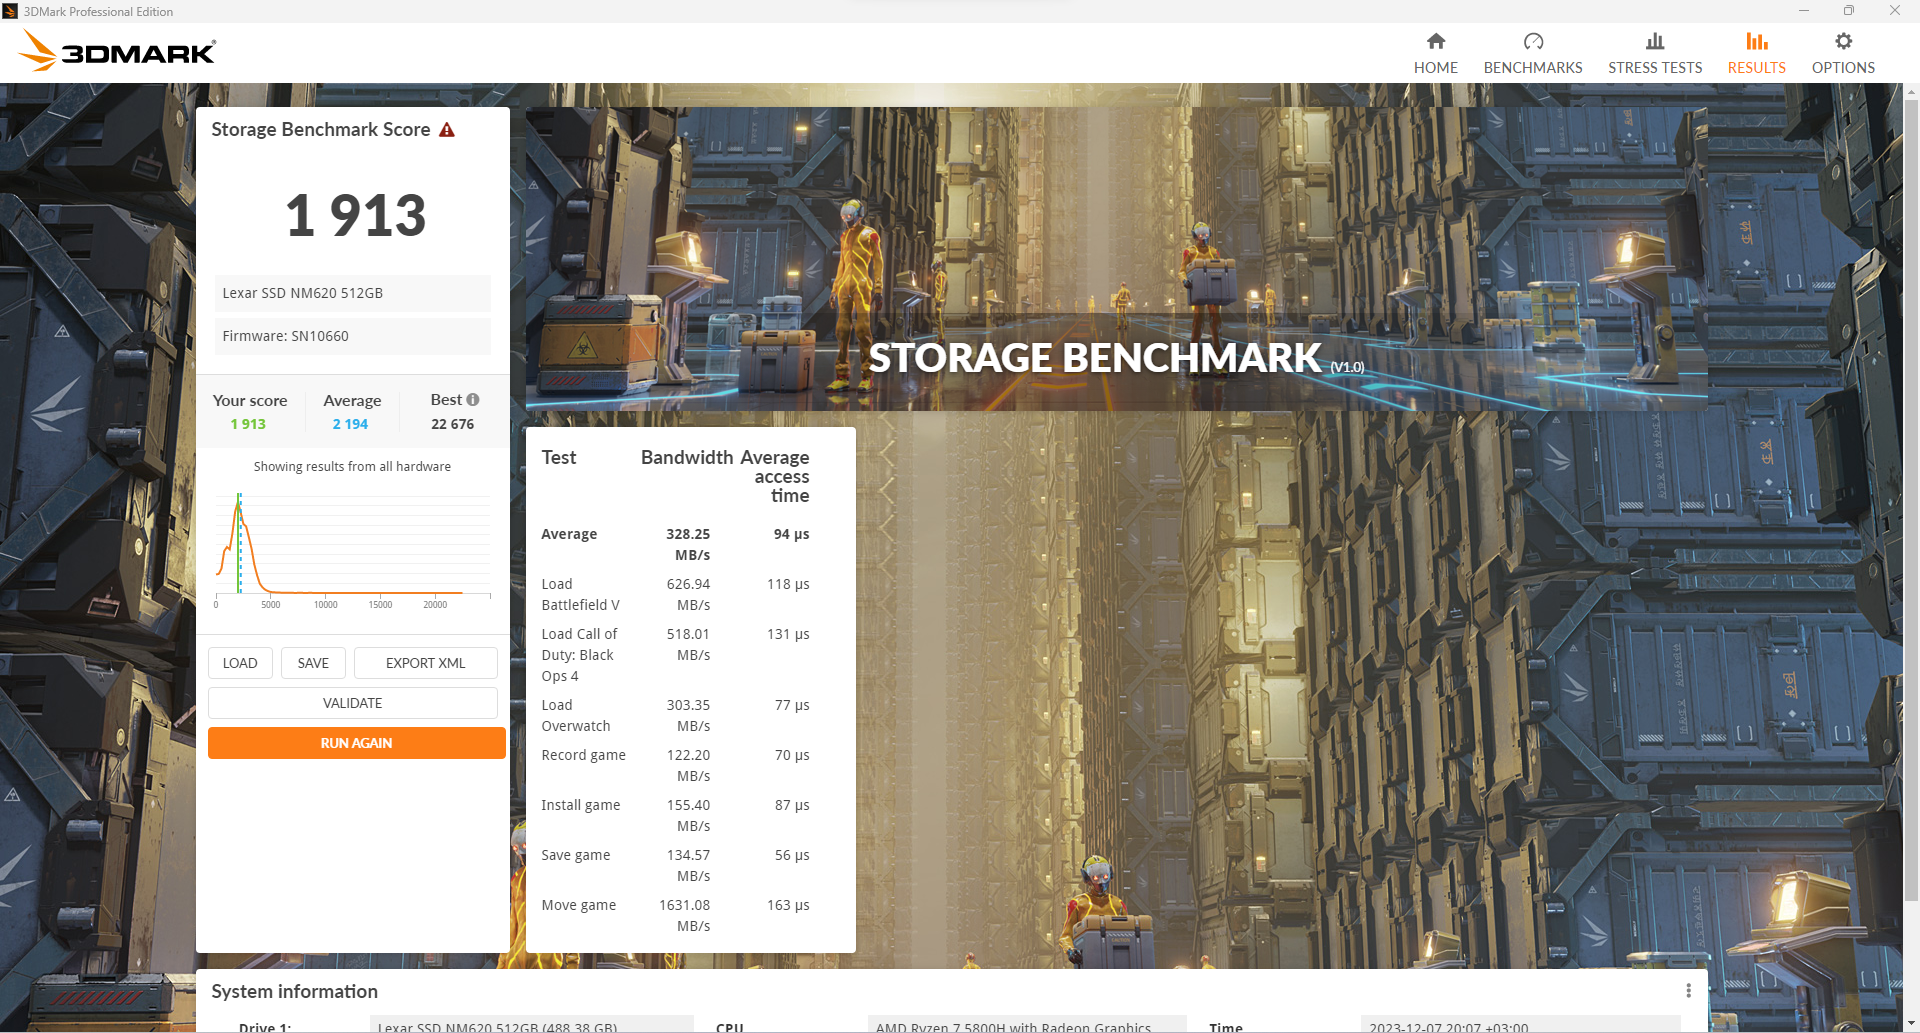Image resolution: width=1920 pixels, height=1033 pixels.
Task: Click the 3DMark app icon in title bar
Action: click(x=10, y=11)
